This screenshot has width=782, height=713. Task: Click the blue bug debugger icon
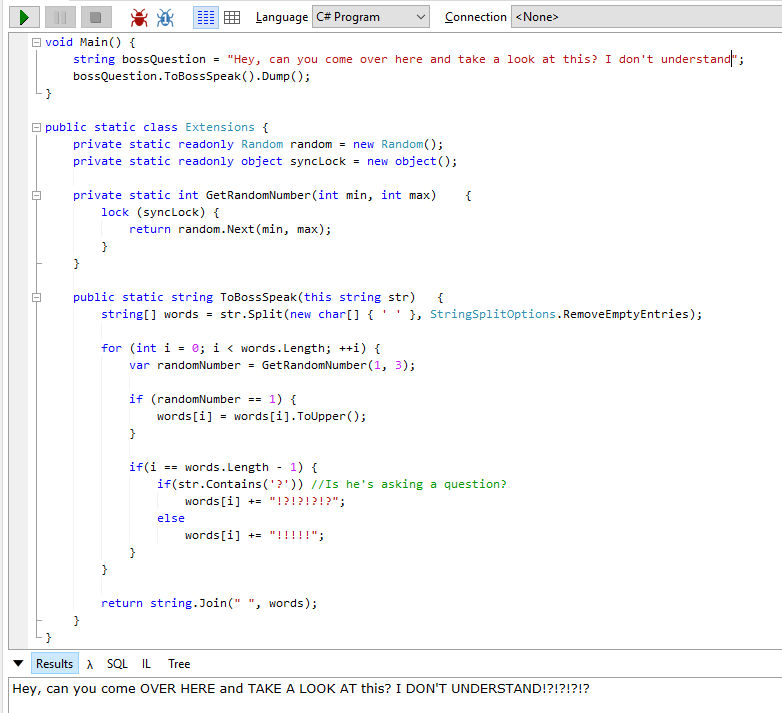(x=165, y=17)
